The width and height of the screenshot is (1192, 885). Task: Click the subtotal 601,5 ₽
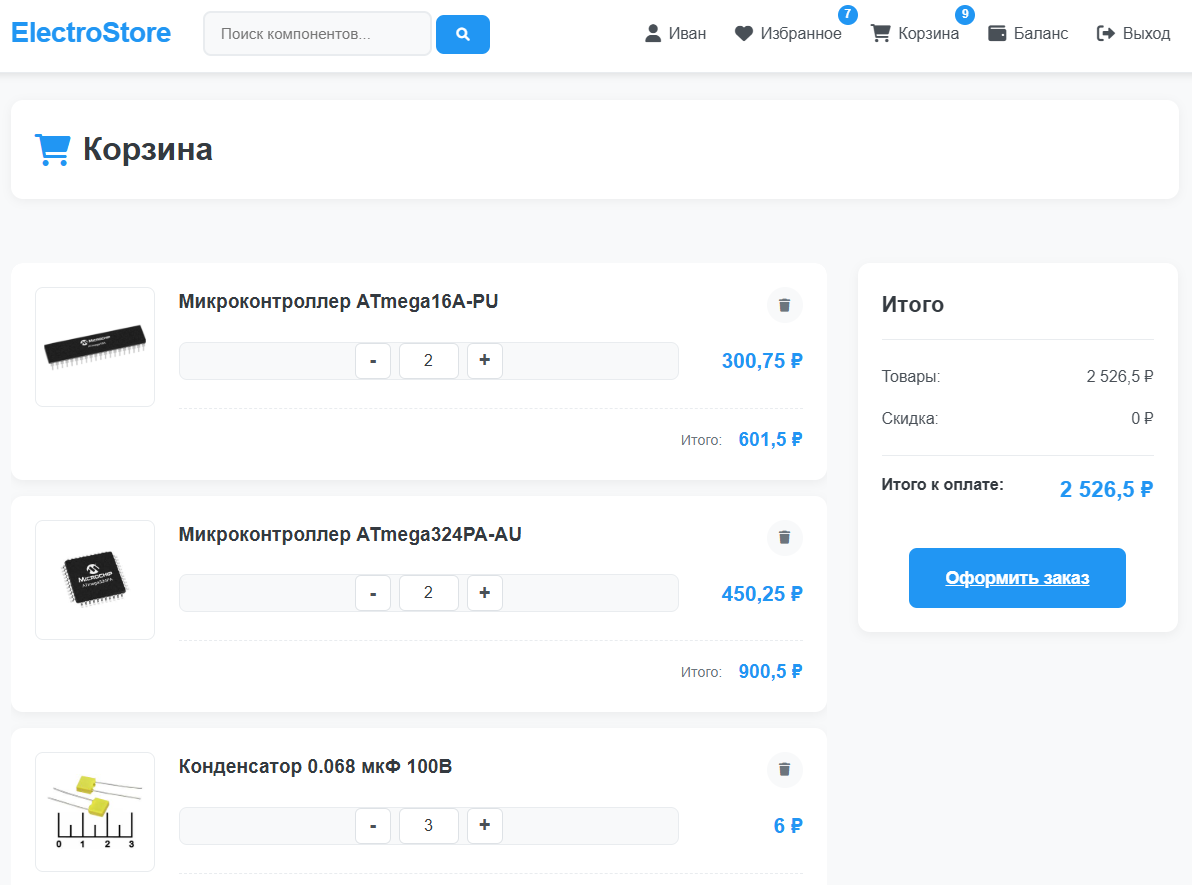[770, 439]
